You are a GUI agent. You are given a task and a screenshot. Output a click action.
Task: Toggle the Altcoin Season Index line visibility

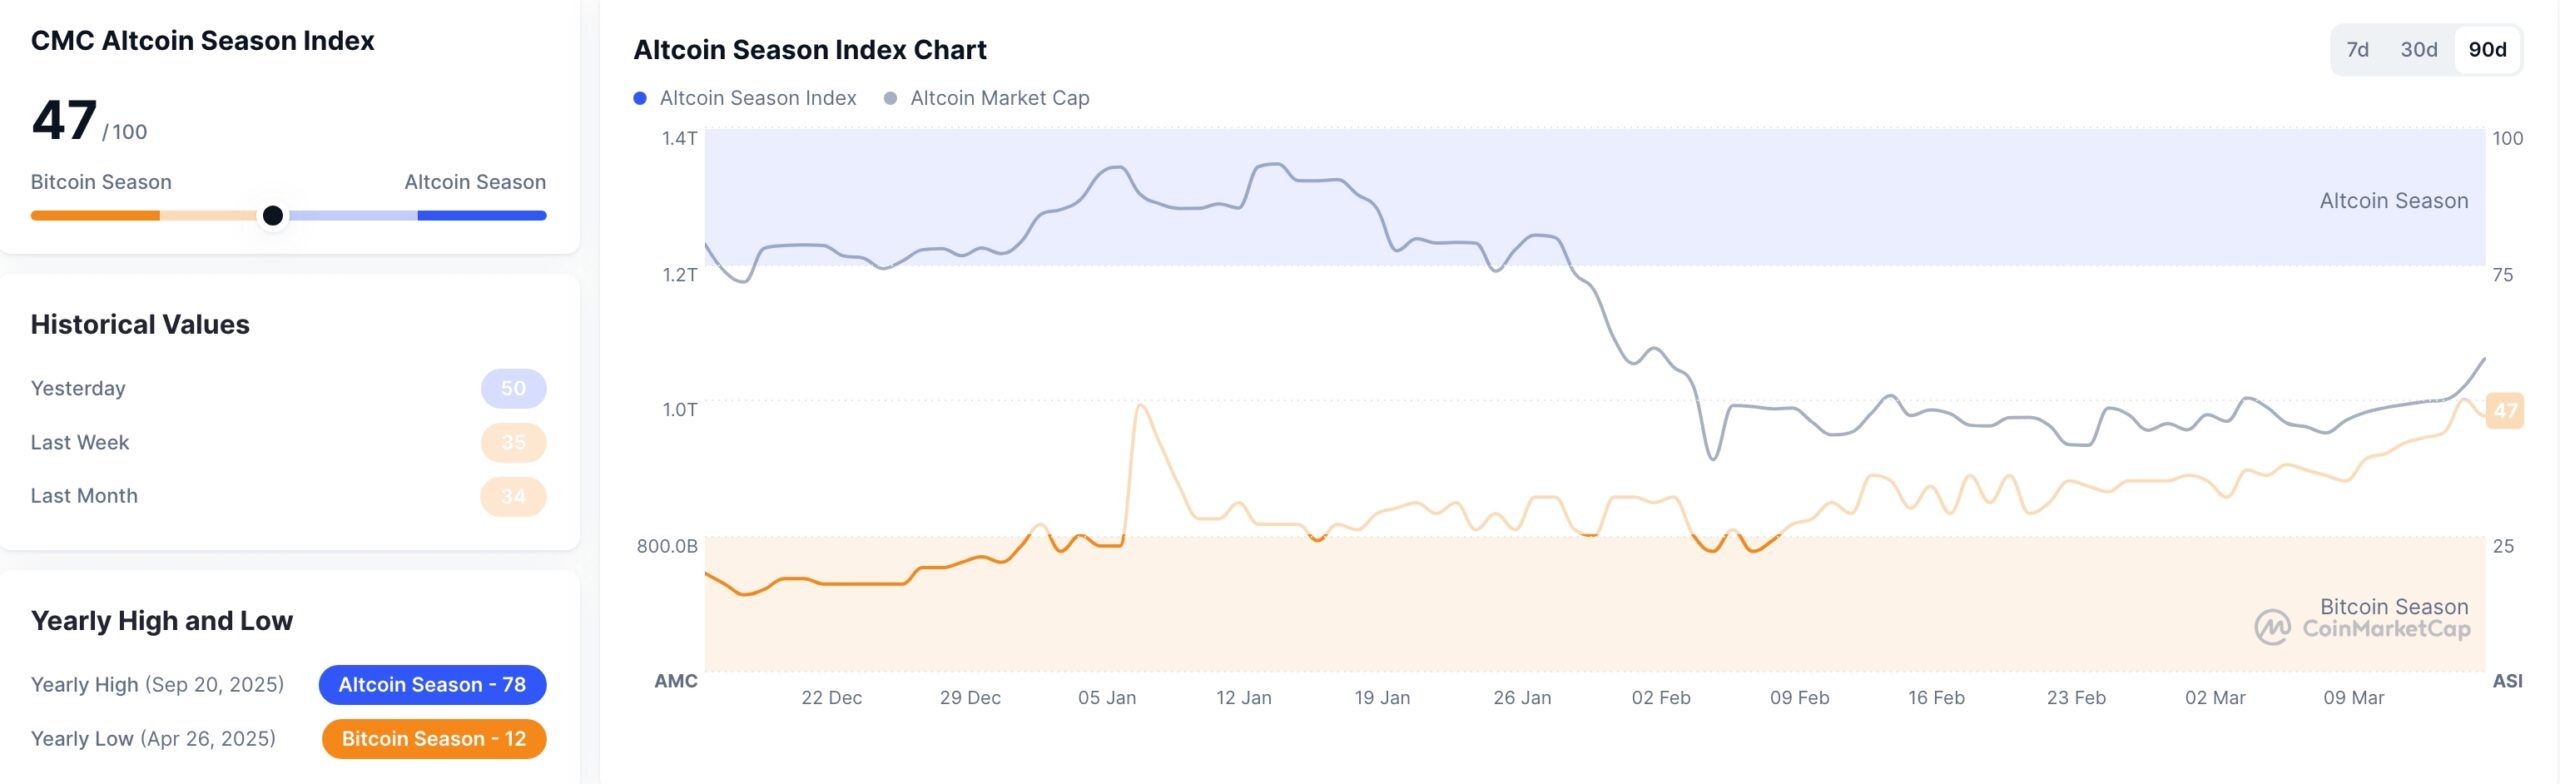tap(758, 97)
